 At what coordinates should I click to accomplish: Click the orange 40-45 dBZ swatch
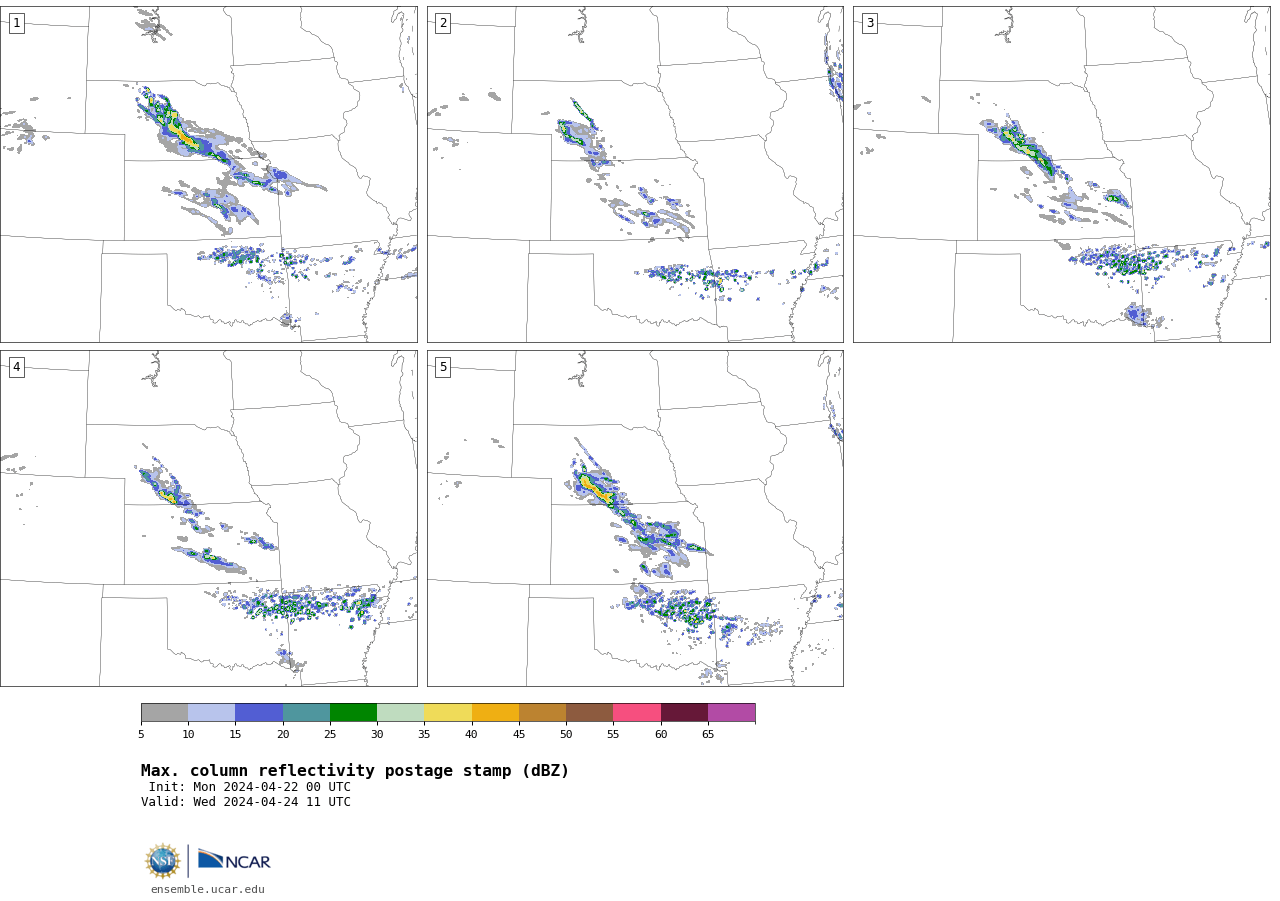[x=495, y=713]
